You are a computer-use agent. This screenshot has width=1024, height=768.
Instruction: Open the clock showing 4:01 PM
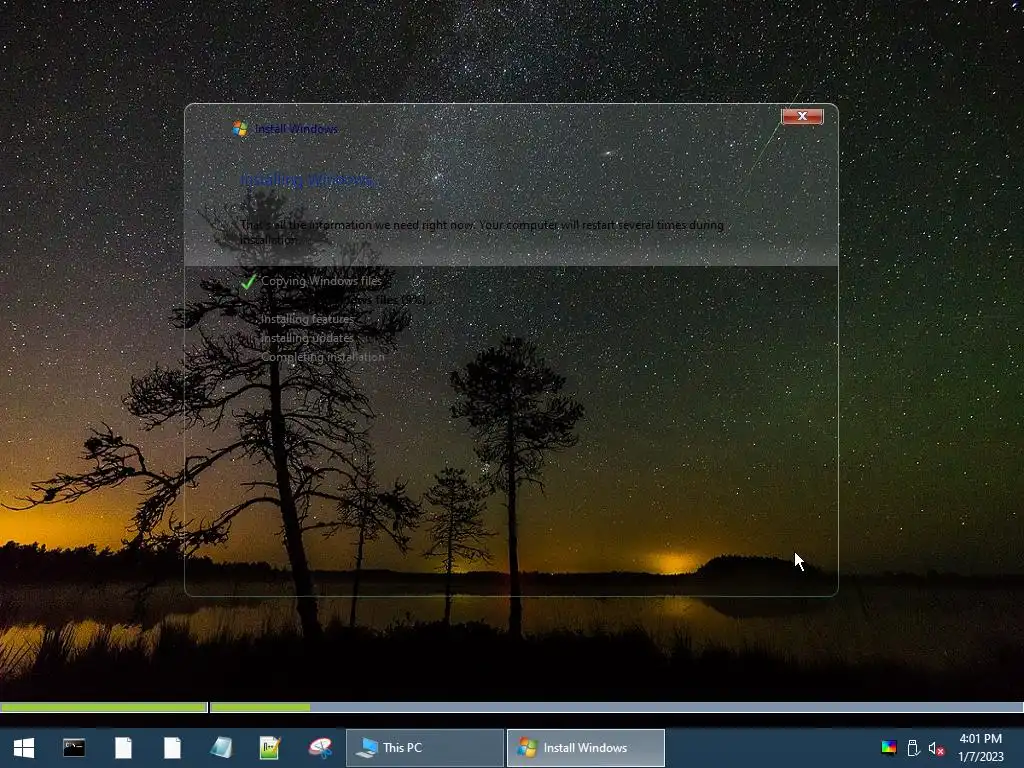(x=980, y=748)
